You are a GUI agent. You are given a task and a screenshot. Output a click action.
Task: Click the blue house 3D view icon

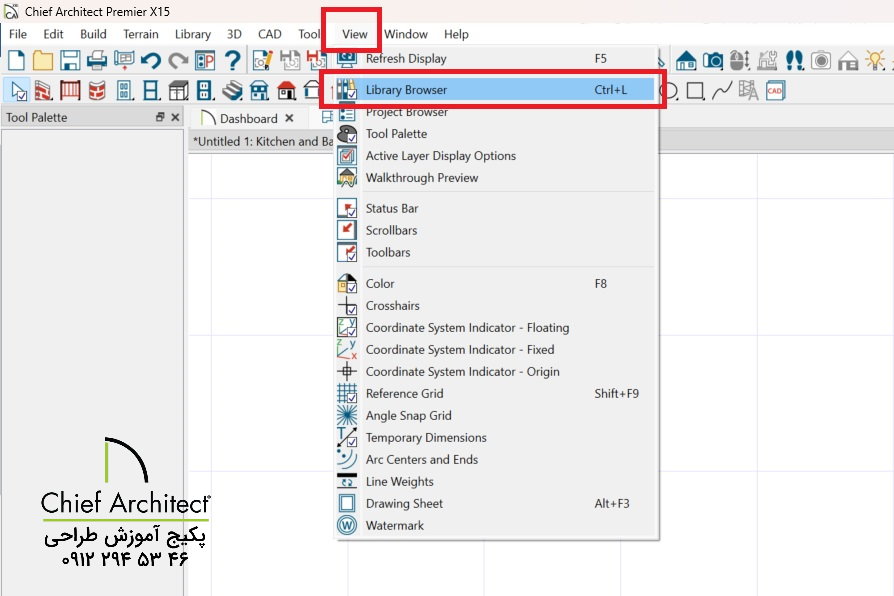[x=686, y=60]
